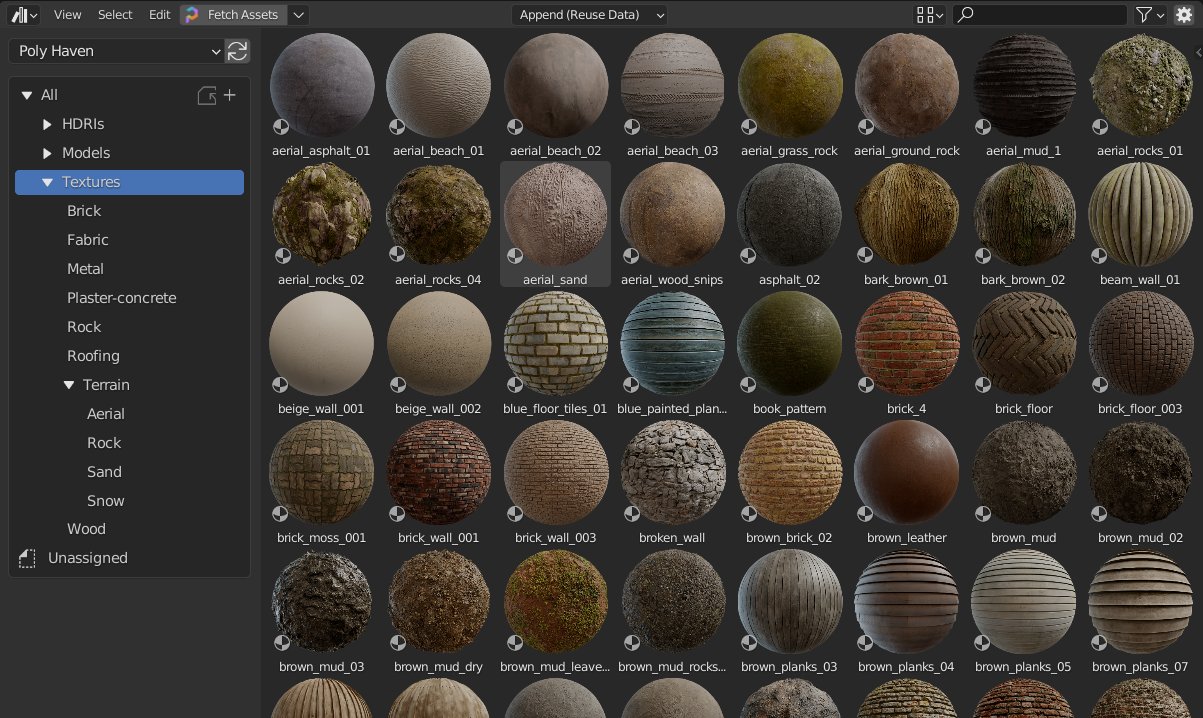Open the Edit menu

pos(159,15)
